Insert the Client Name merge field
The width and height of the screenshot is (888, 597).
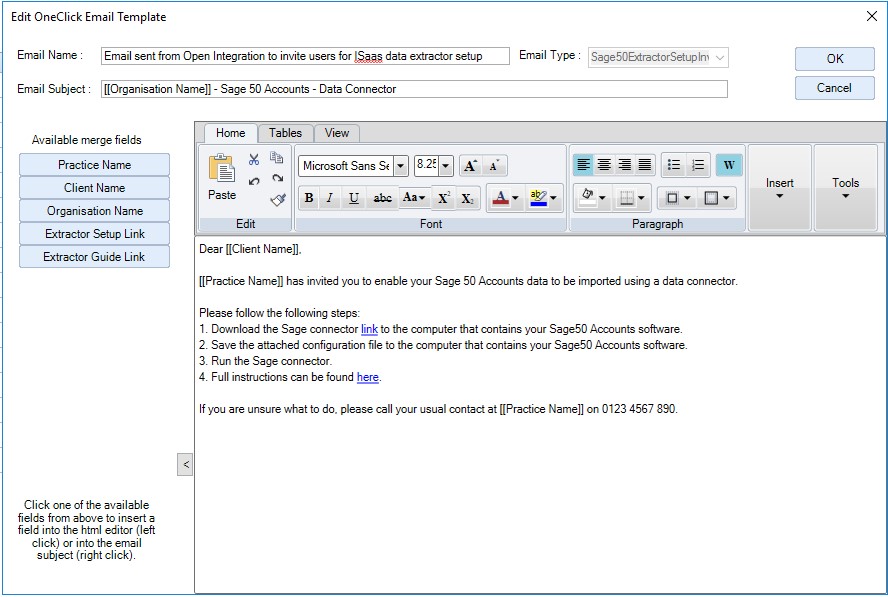95,187
